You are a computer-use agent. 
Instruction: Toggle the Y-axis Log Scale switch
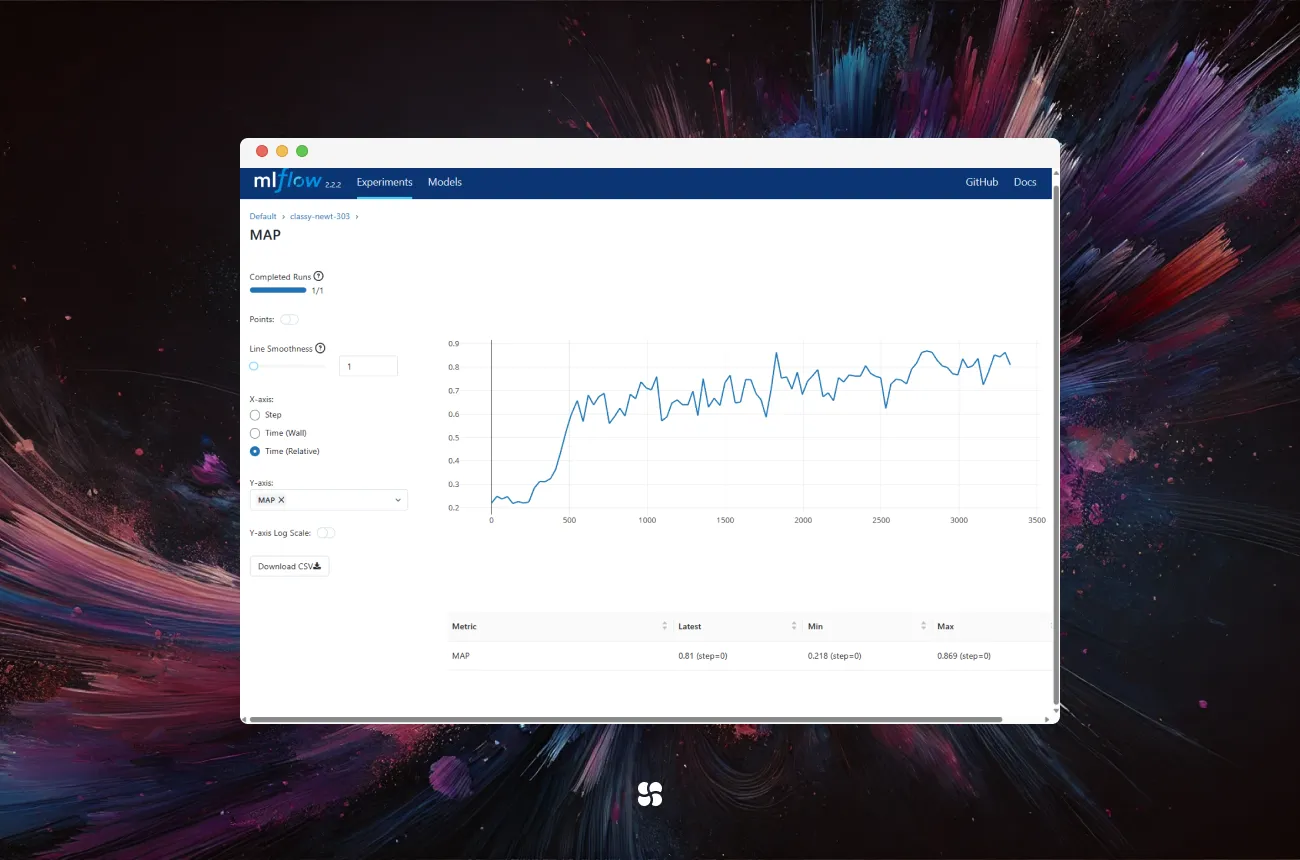click(326, 533)
